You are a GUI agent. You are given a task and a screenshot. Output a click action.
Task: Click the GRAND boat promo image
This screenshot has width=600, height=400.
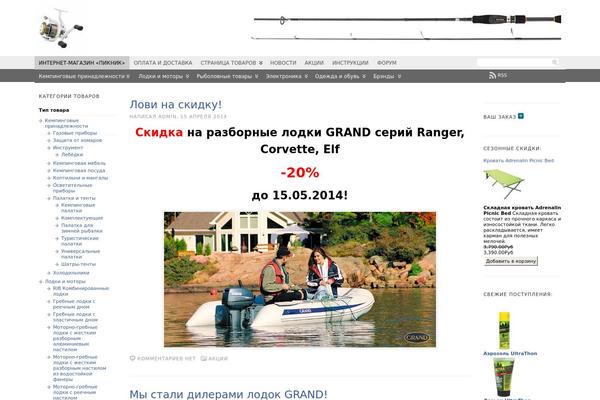(x=300, y=279)
